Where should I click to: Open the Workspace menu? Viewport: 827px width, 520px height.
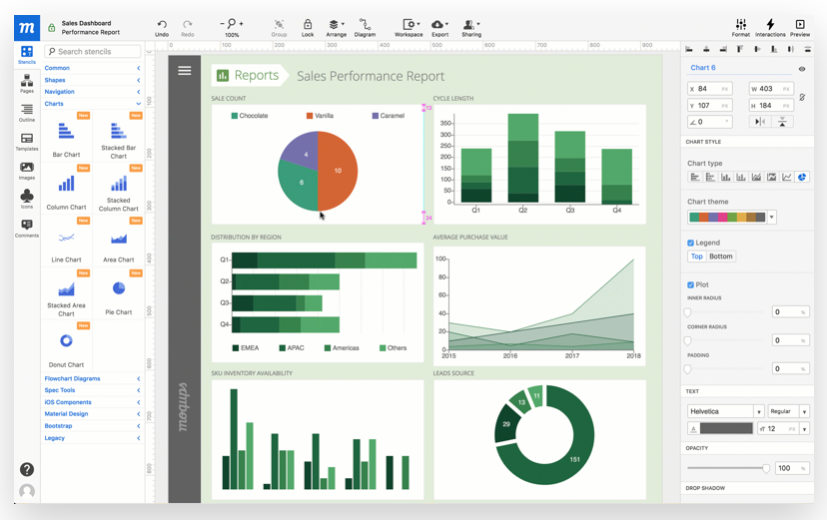pos(409,27)
